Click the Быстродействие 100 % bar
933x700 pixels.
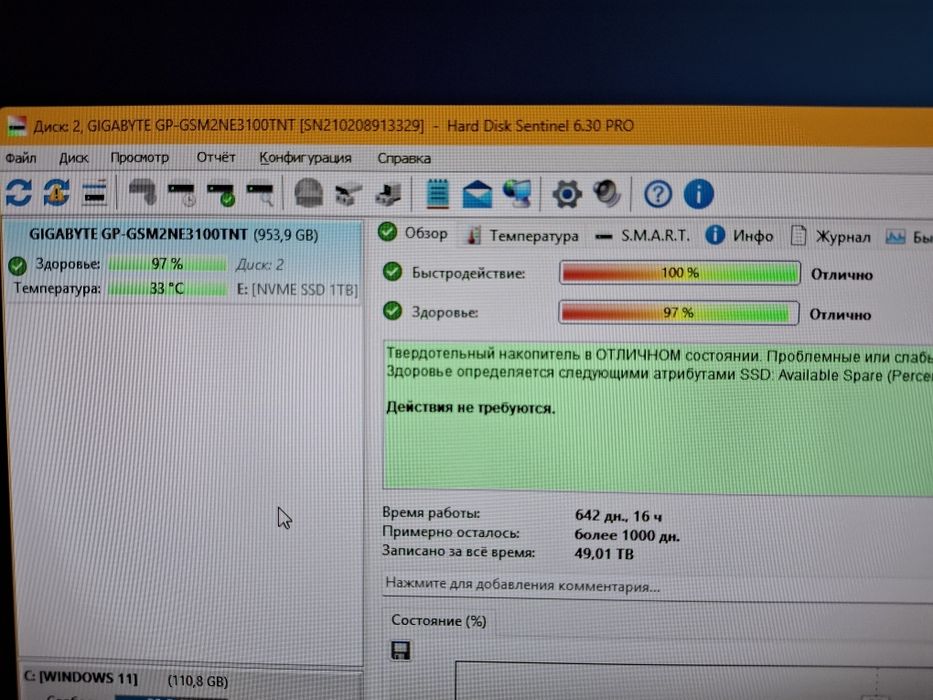coord(680,273)
